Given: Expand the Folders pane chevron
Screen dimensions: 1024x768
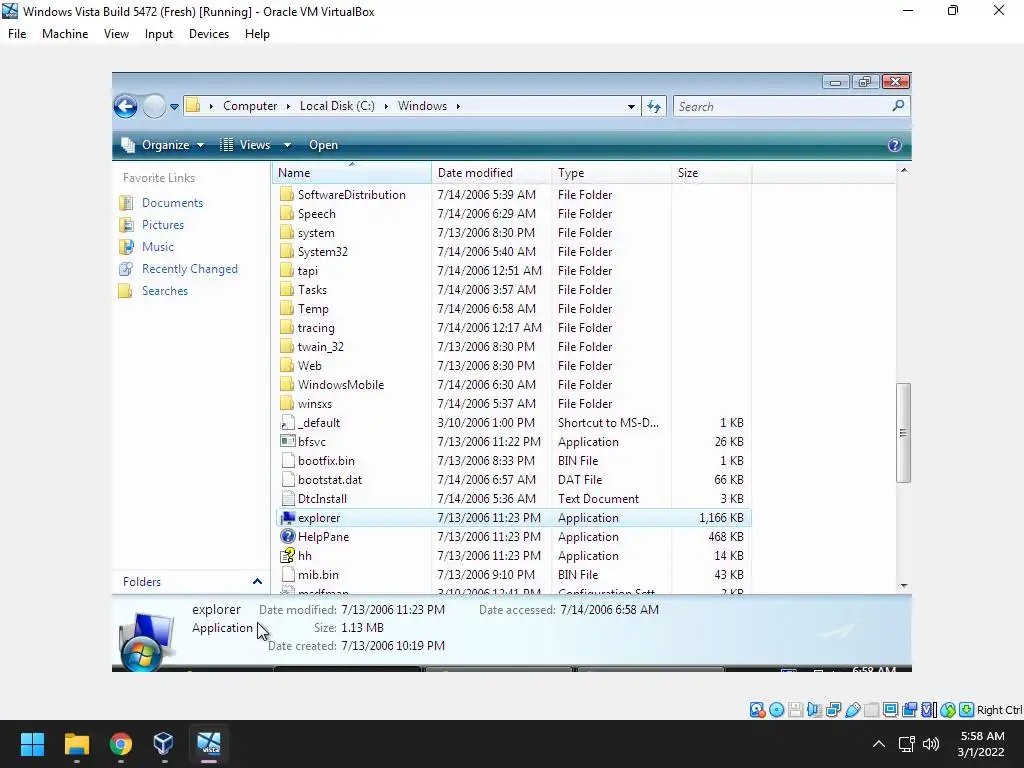Looking at the screenshot, I should click(x=257, y=581).
